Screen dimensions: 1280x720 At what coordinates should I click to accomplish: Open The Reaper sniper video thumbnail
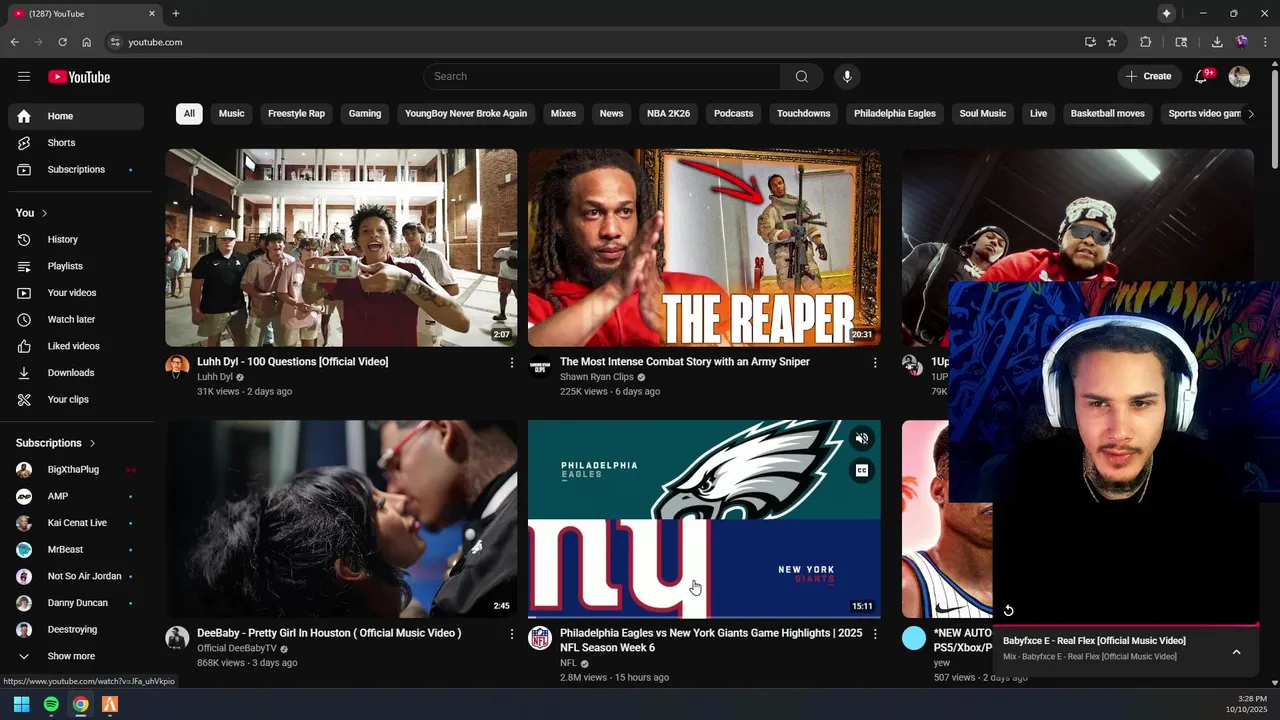(704, 248)
